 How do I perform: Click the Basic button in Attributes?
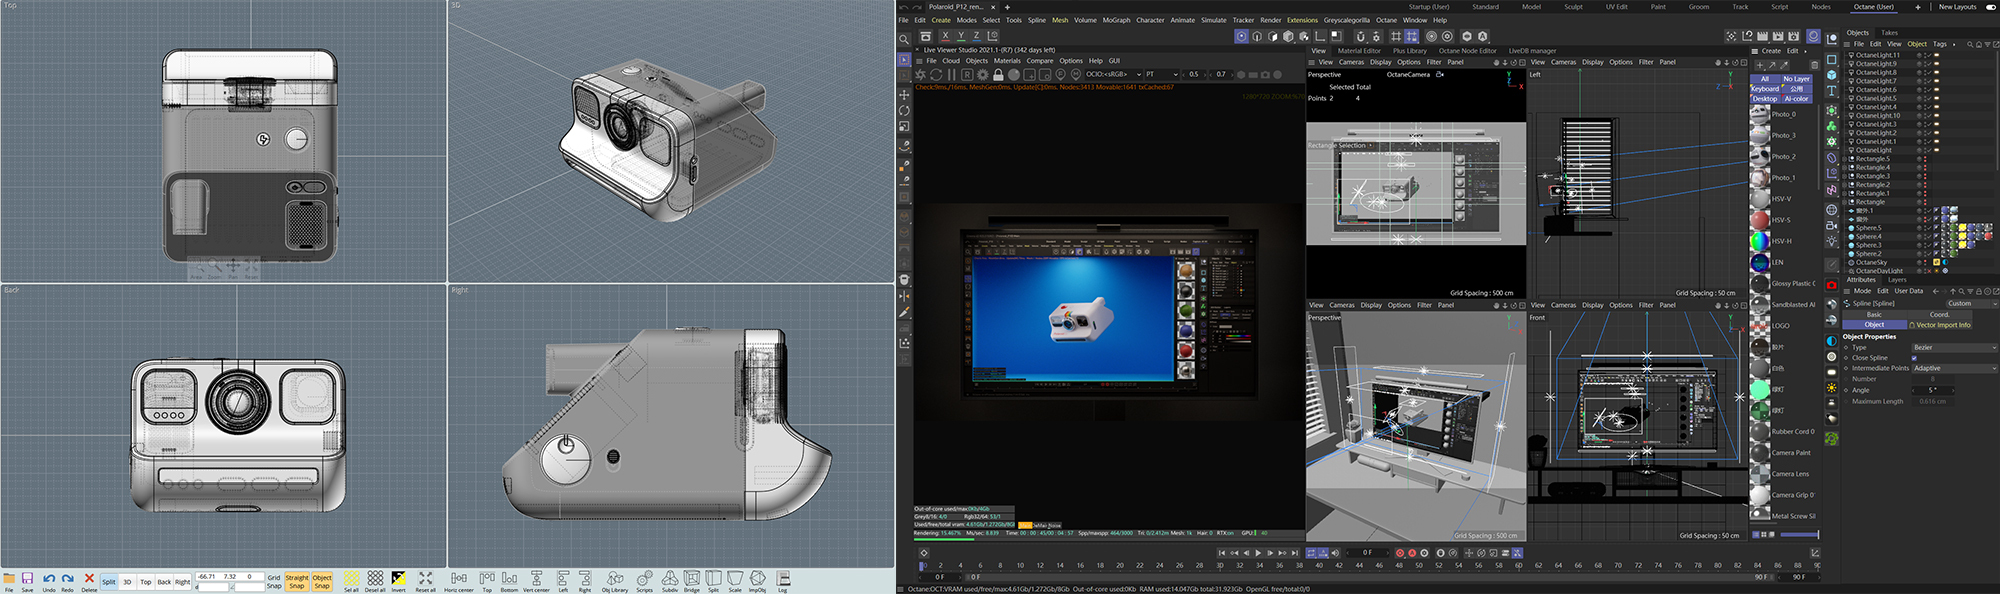tap(1874, 314)
